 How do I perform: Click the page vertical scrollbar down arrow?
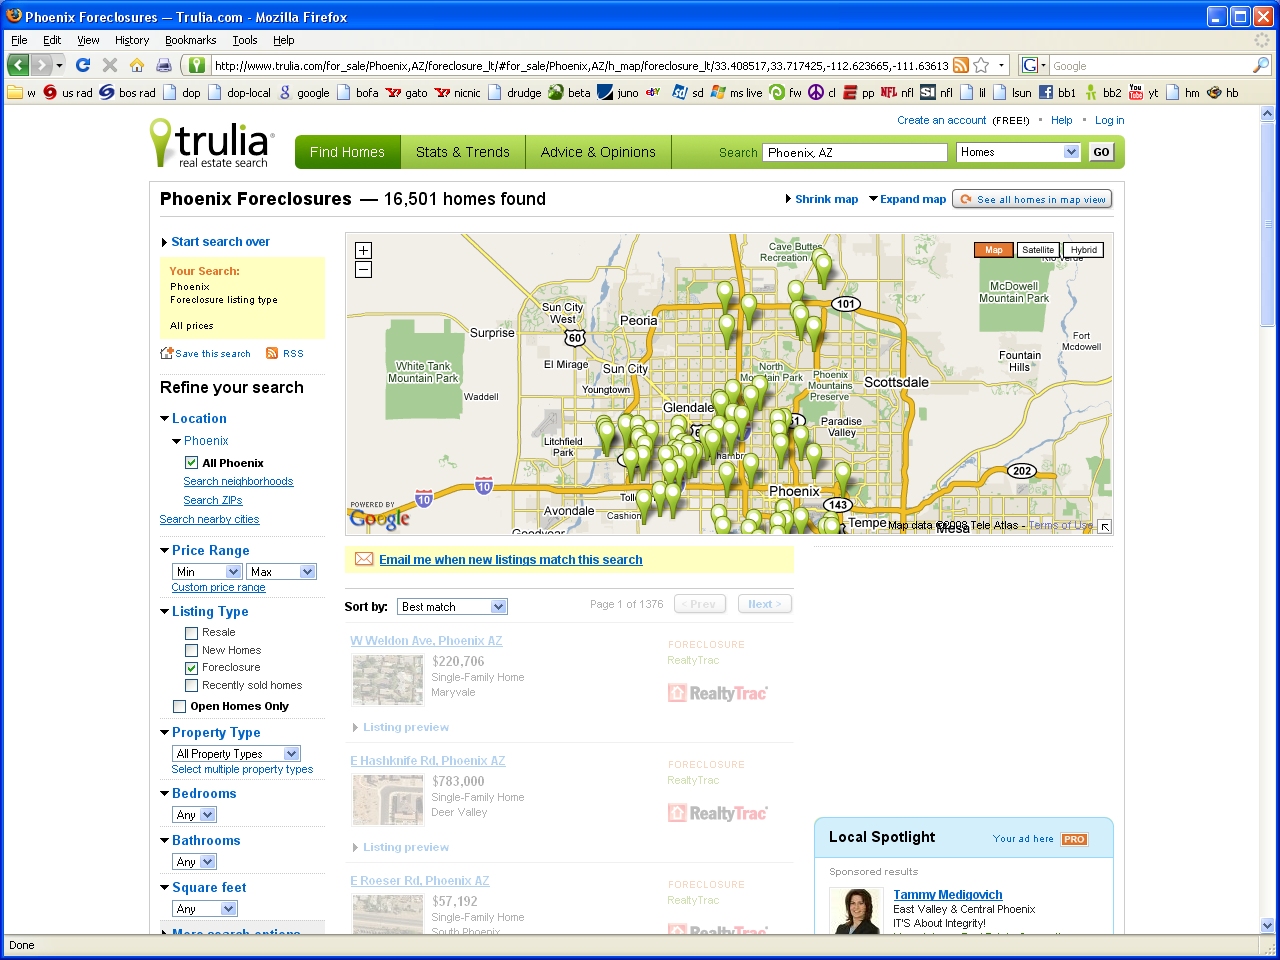(x=1268, y=926)
